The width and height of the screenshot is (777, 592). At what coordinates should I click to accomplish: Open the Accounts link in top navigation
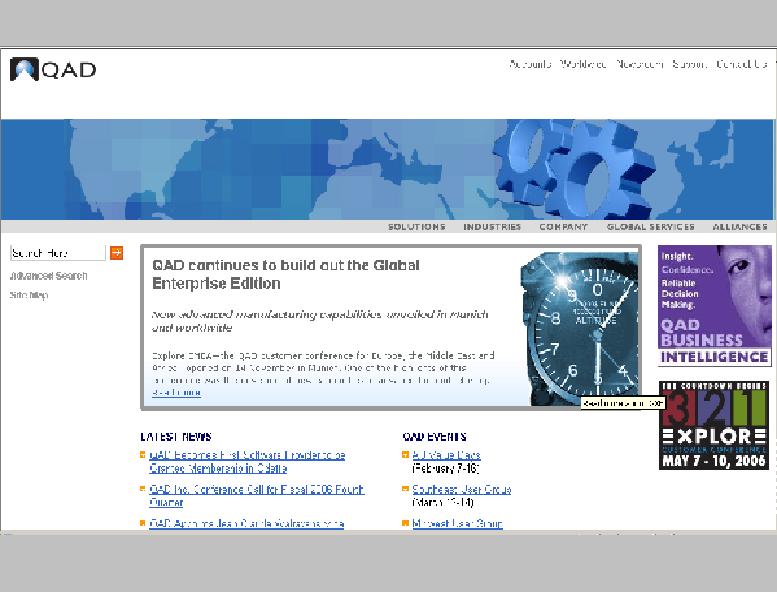pyautogui.click(x=530, y=64)
